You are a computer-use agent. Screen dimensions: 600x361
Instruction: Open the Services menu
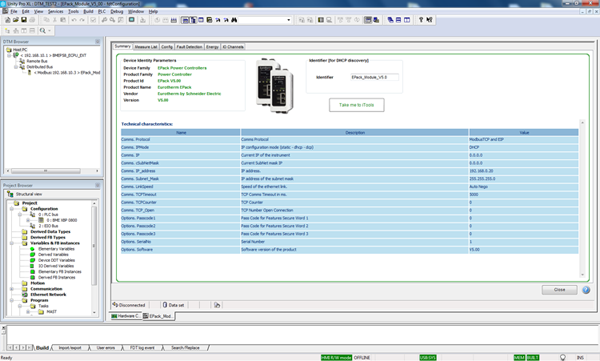tap(55, 11)
